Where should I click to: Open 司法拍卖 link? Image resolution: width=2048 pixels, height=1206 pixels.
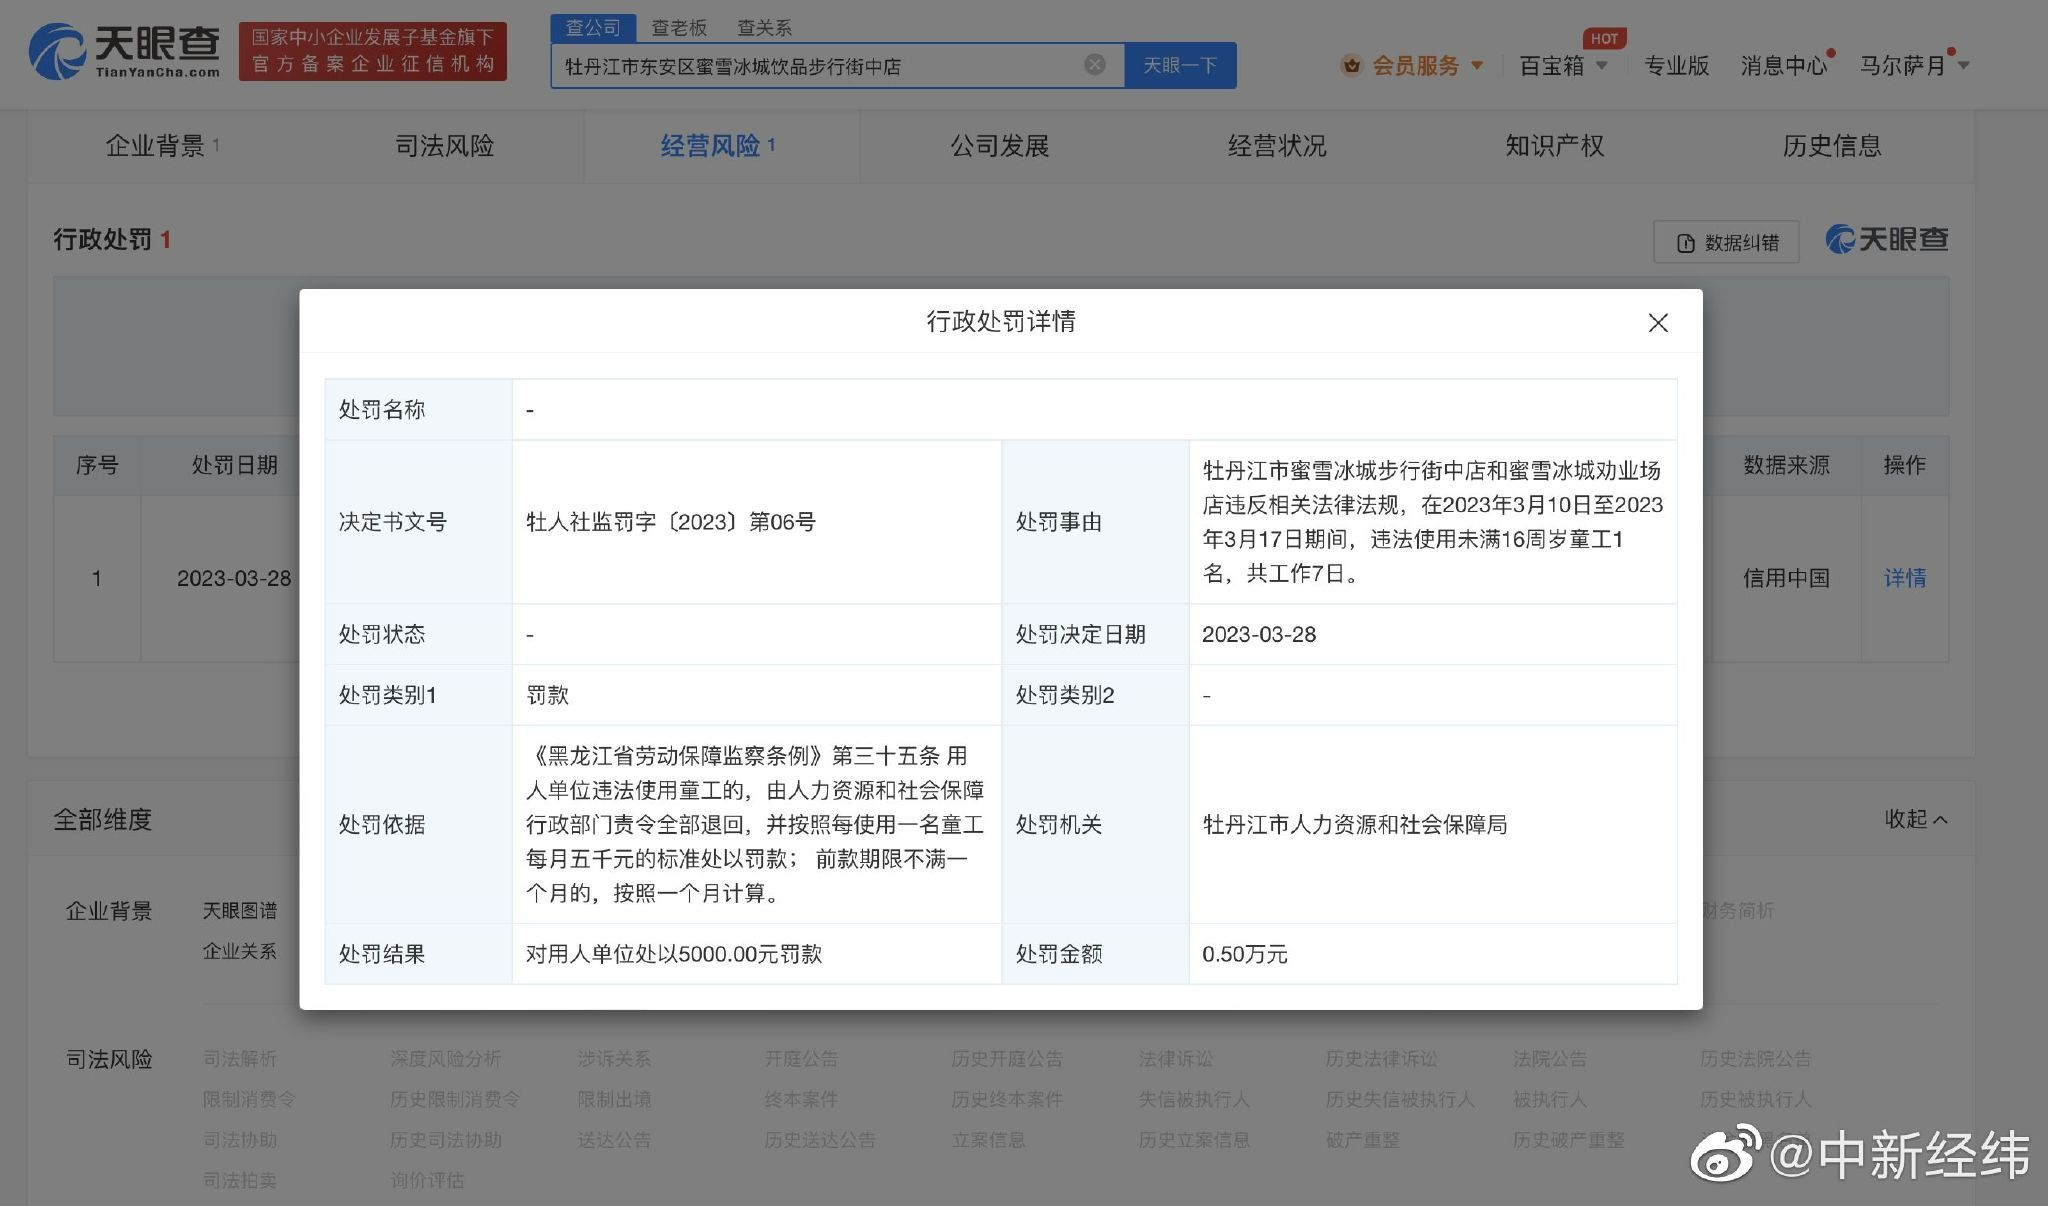click(x=240, y=1181)
